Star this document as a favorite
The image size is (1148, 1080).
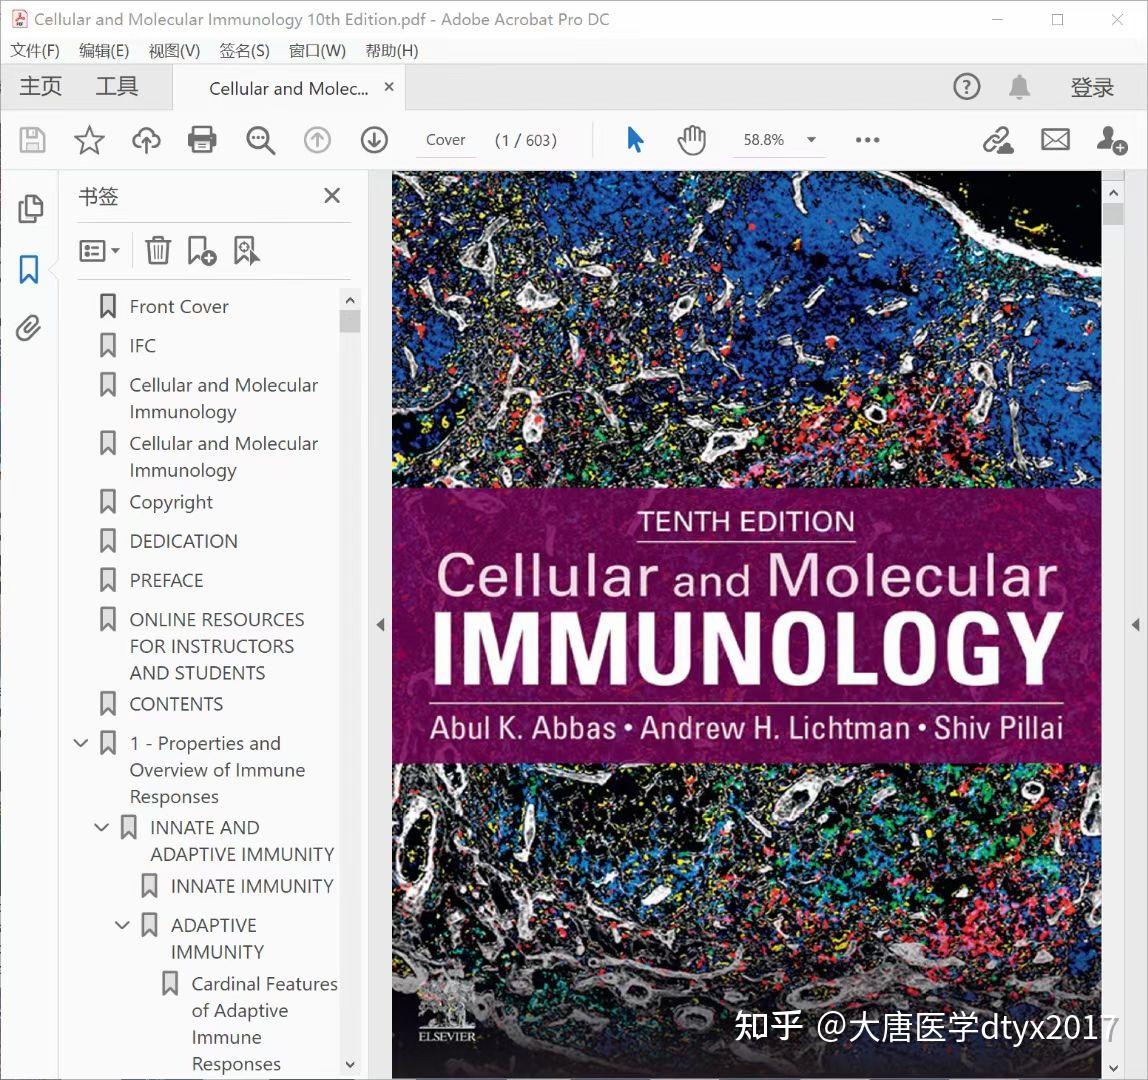pyautogui.click(x=89, y=139)
